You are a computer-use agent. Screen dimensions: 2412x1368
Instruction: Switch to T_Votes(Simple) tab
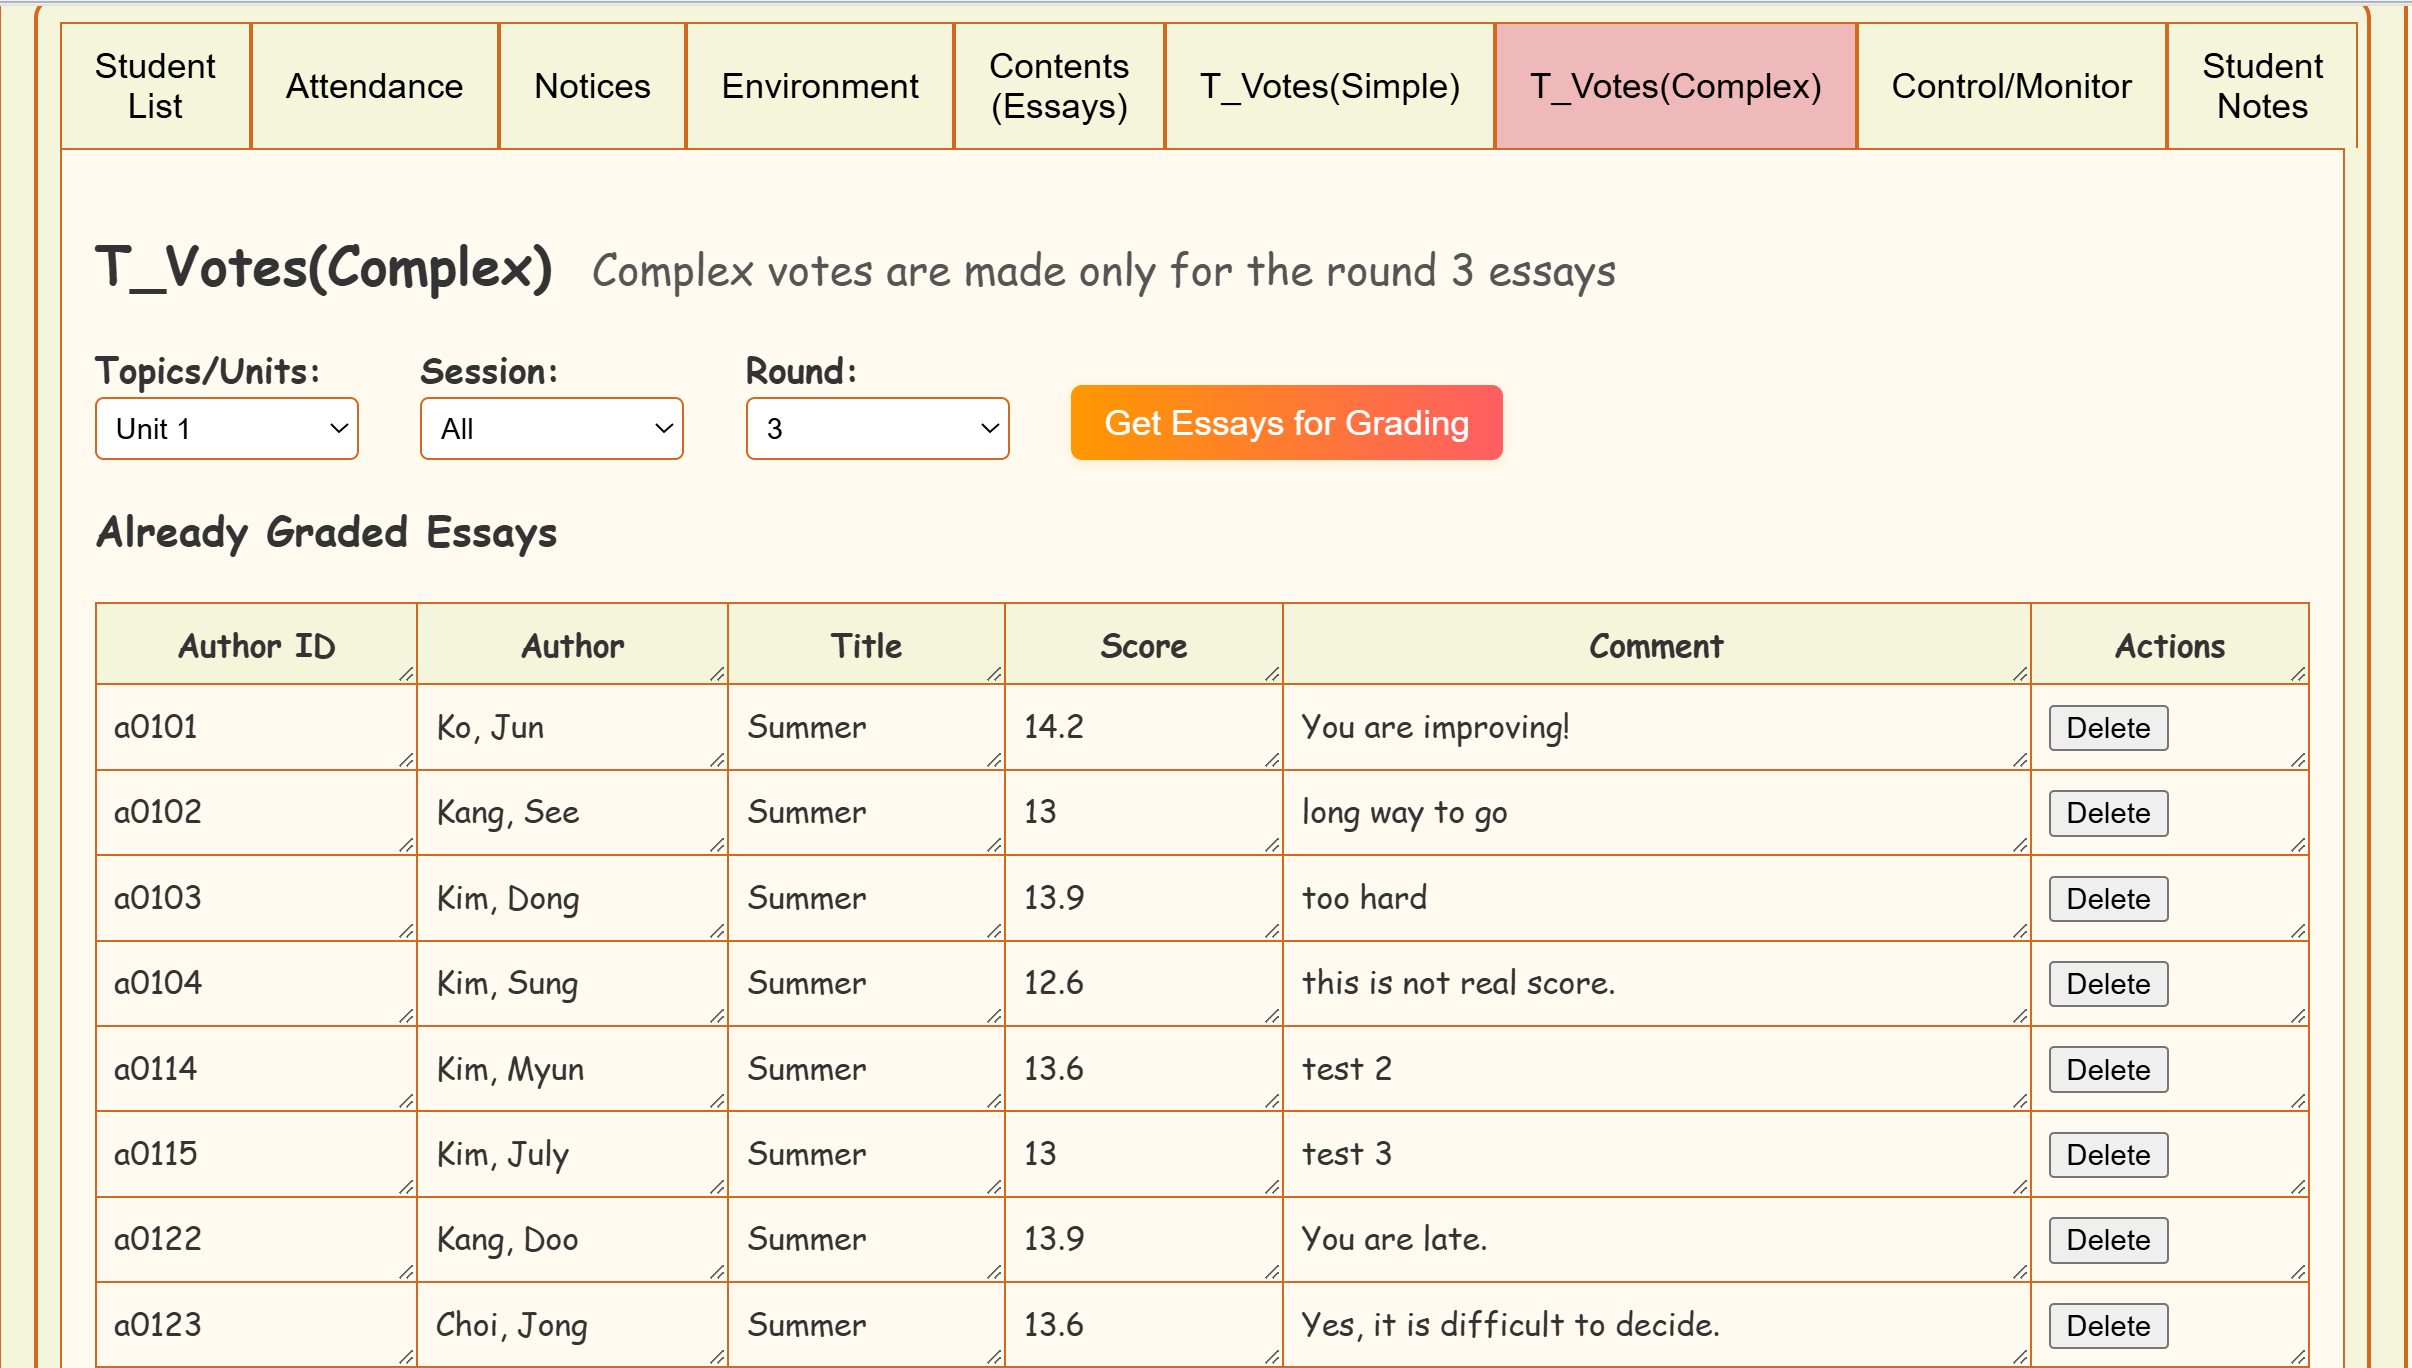(1329, 86)
